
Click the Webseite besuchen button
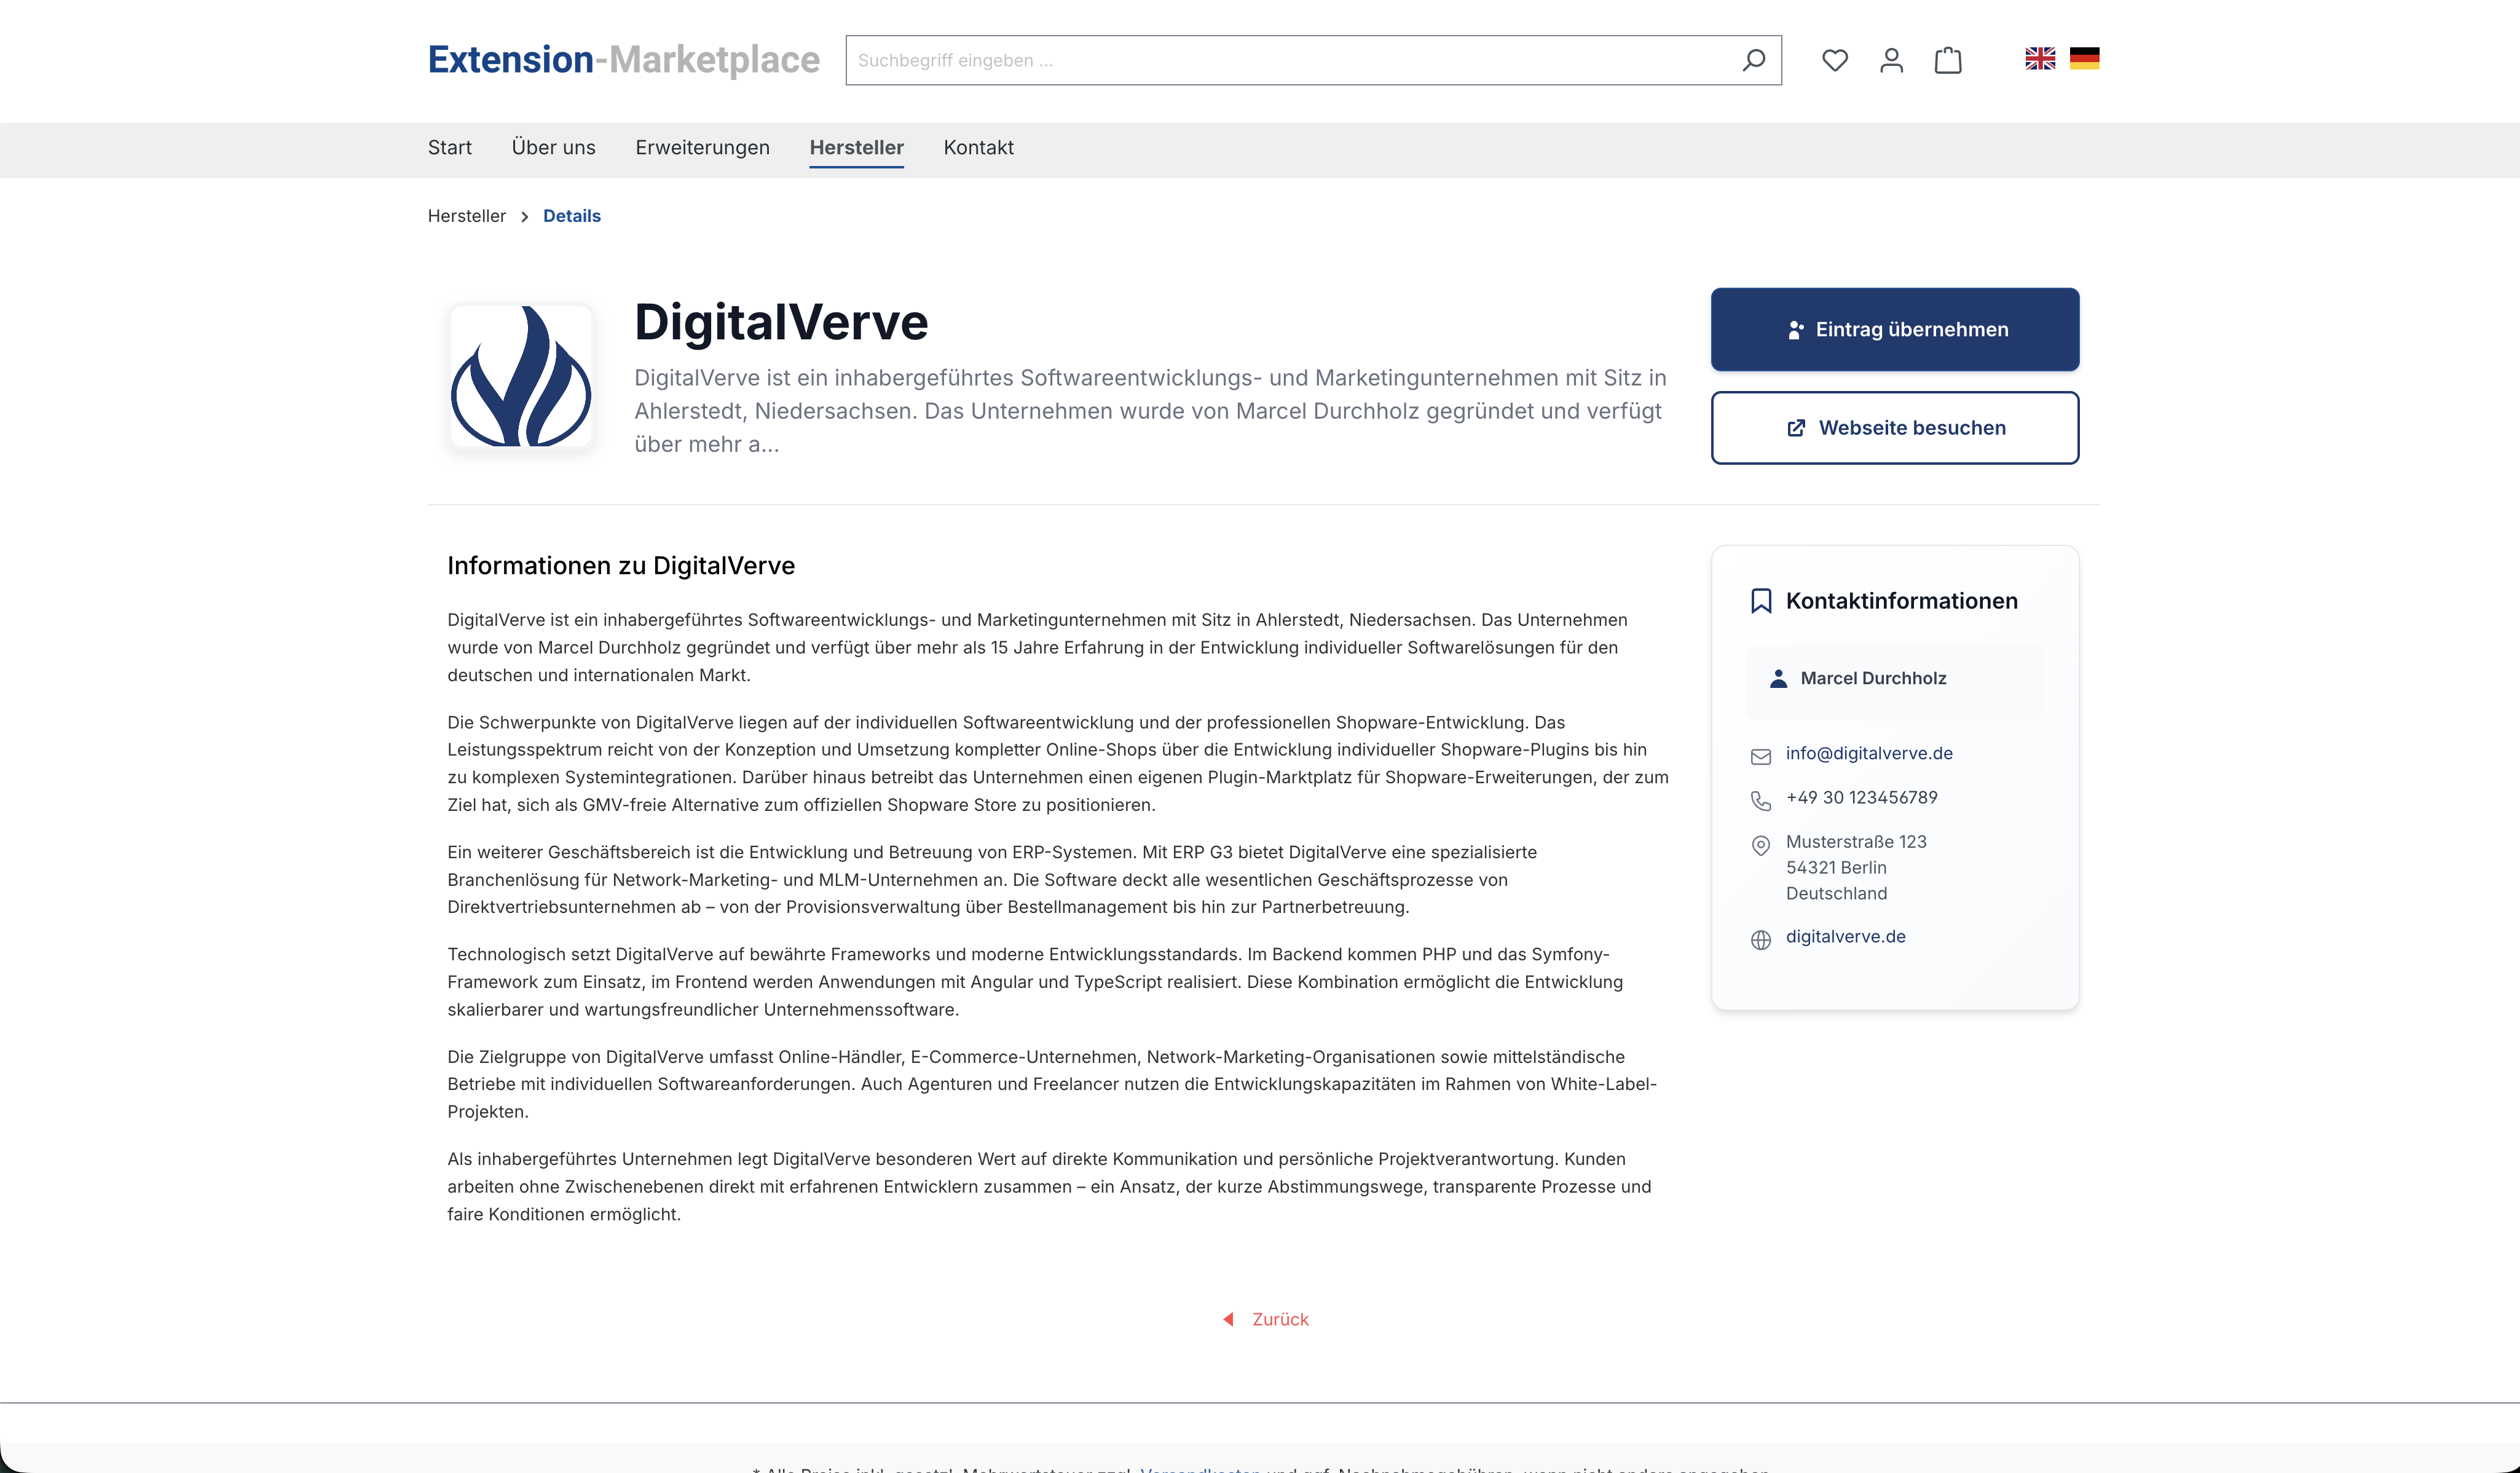[x=1894, y=428]
